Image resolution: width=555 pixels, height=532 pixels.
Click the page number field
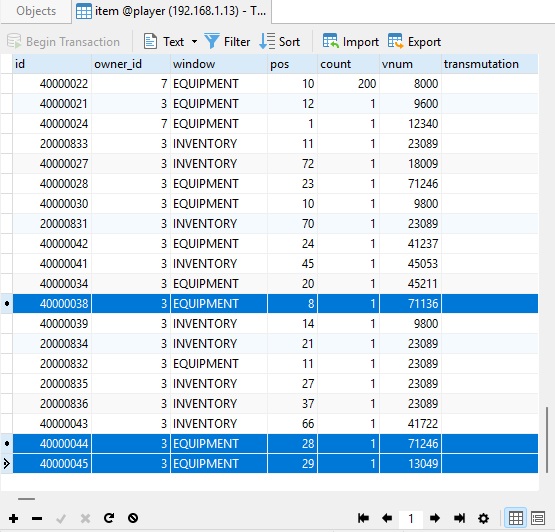(411, 519)
